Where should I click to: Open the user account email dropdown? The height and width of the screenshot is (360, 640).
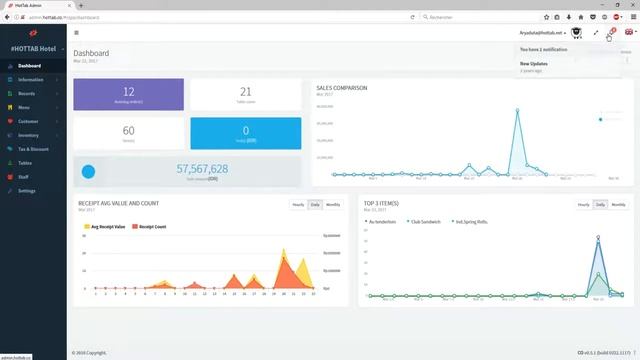point(542,33)
